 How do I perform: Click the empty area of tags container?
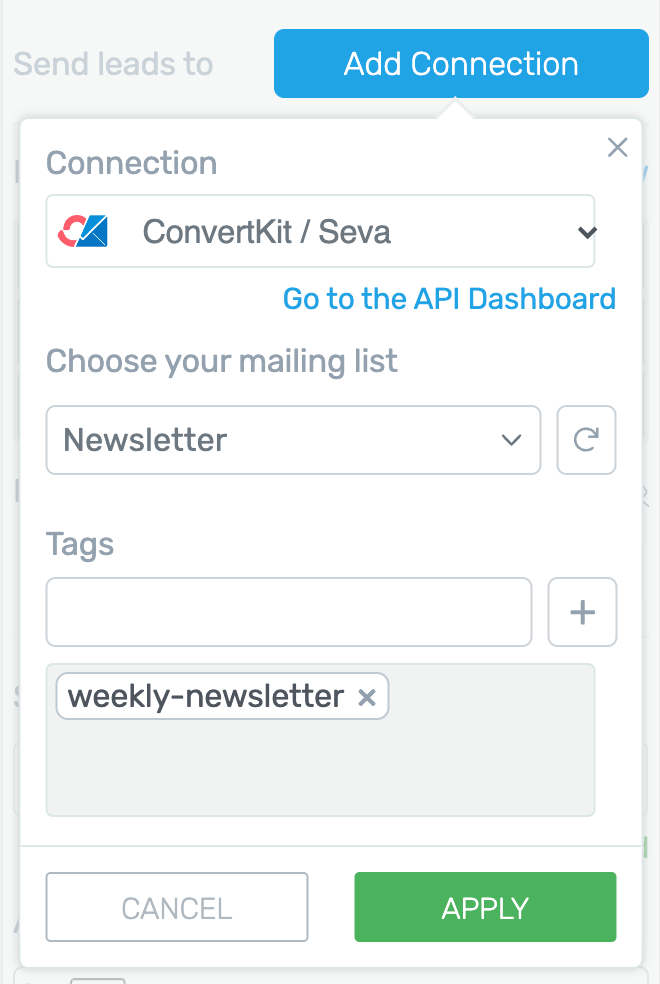click(320, 770)
